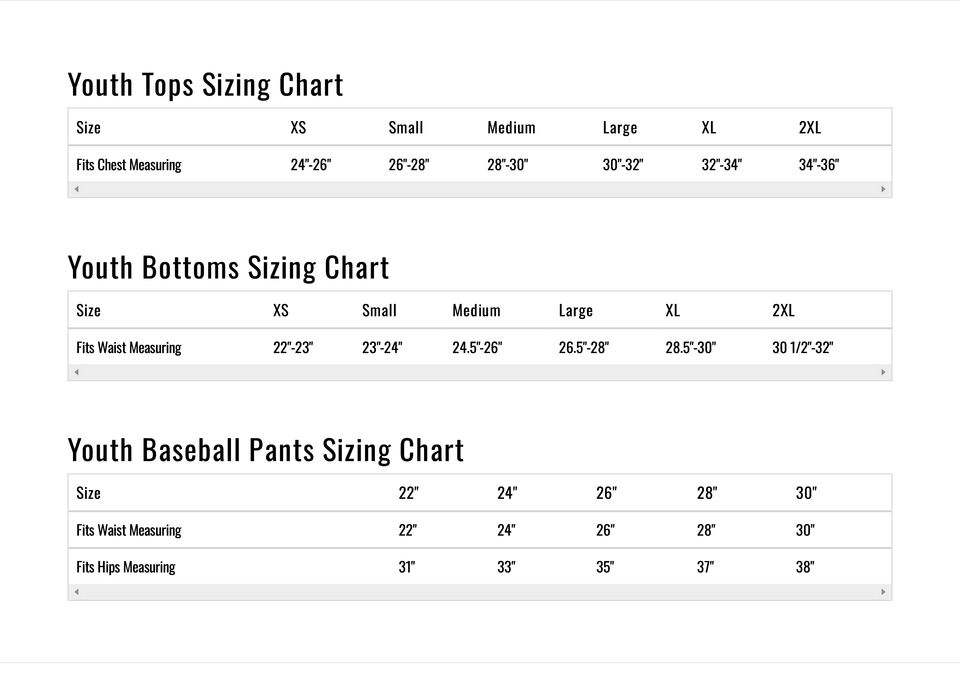Click the Youth Tops table horizontal scrollbar track
960x698 pixels.
(x=480, y=189)
